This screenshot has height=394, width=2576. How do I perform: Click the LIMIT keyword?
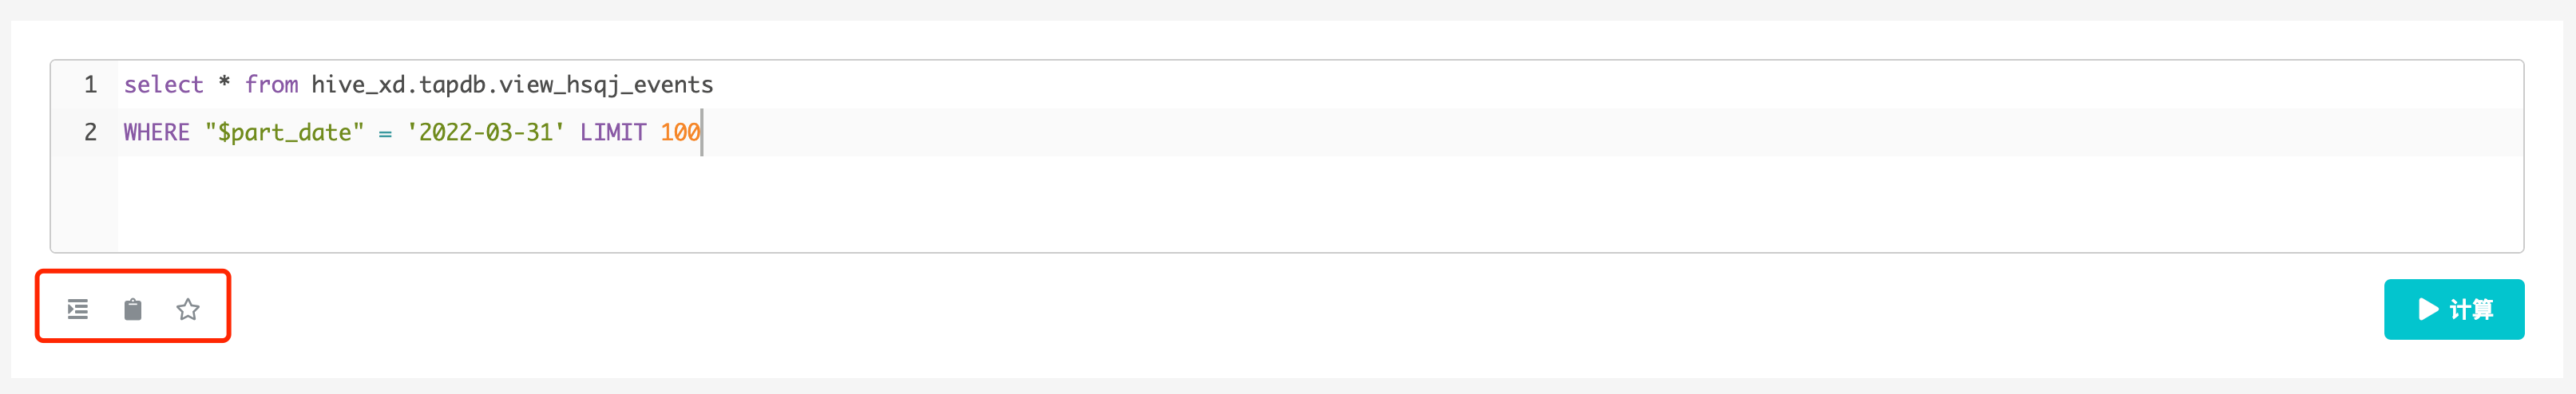pos(613,132)
